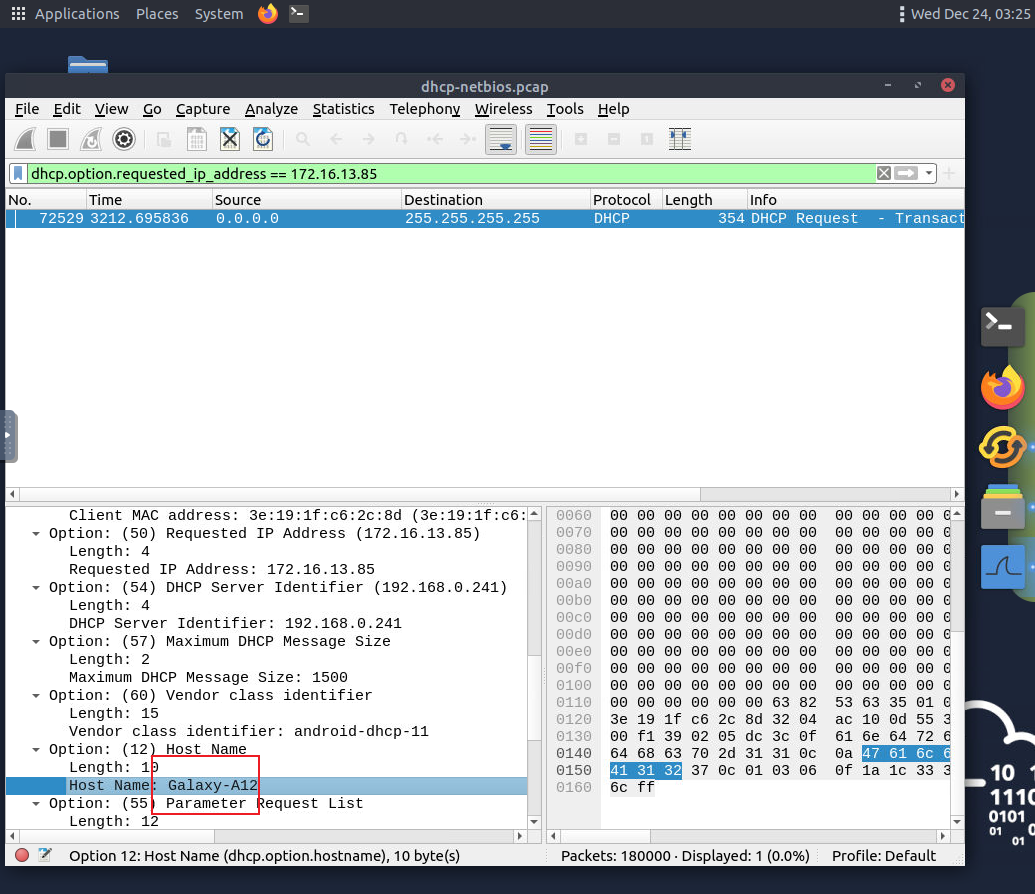Jump to the last packet
1035x894 pixels.
(467, 139)
